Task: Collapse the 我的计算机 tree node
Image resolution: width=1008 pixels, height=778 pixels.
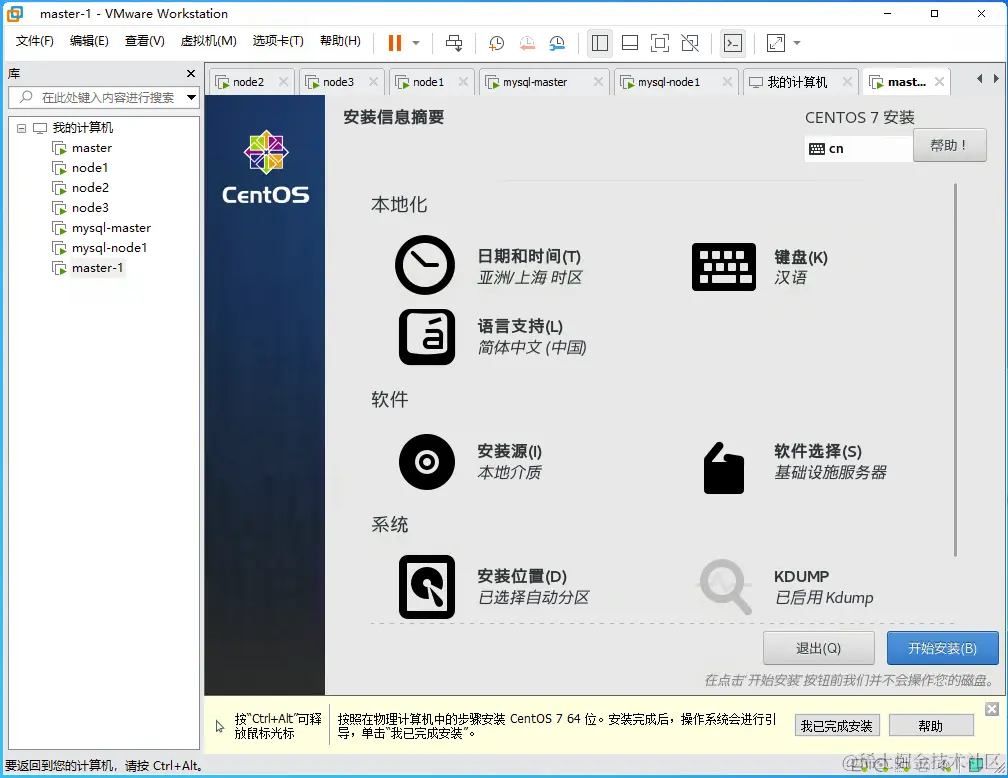Action: [x=21, y=128]
